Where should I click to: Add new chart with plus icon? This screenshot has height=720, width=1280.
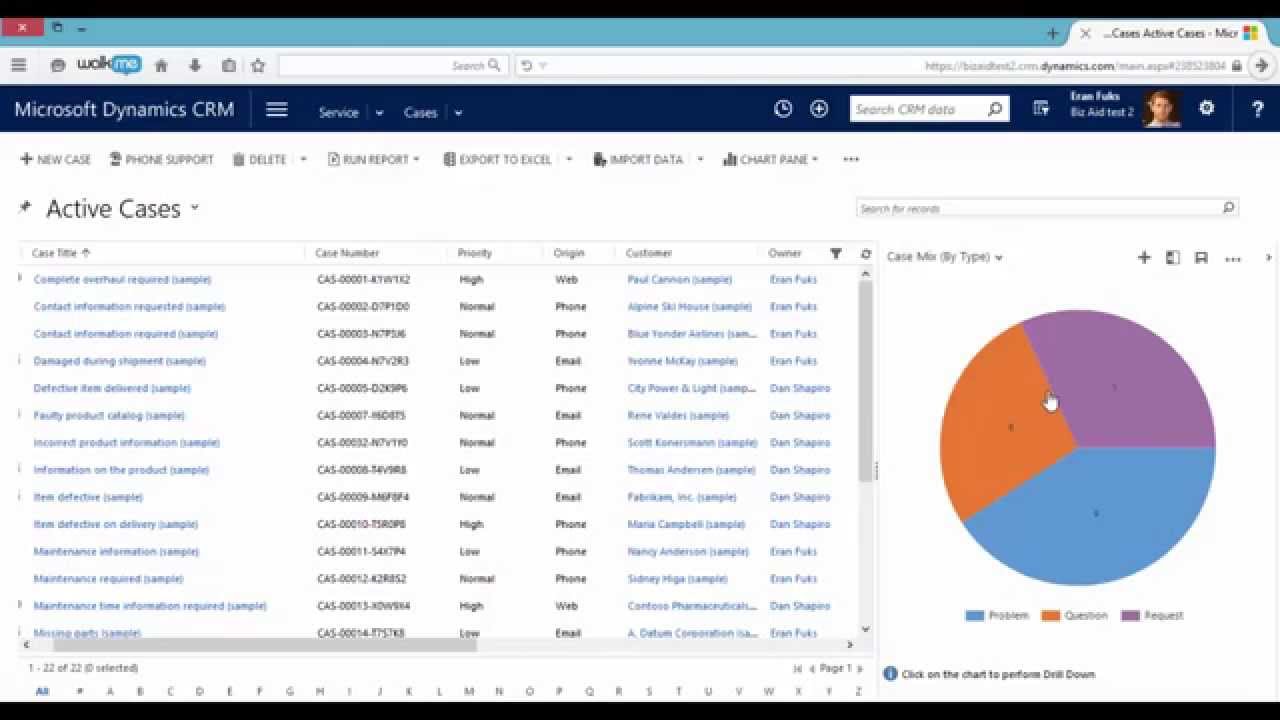point(1144,257)
